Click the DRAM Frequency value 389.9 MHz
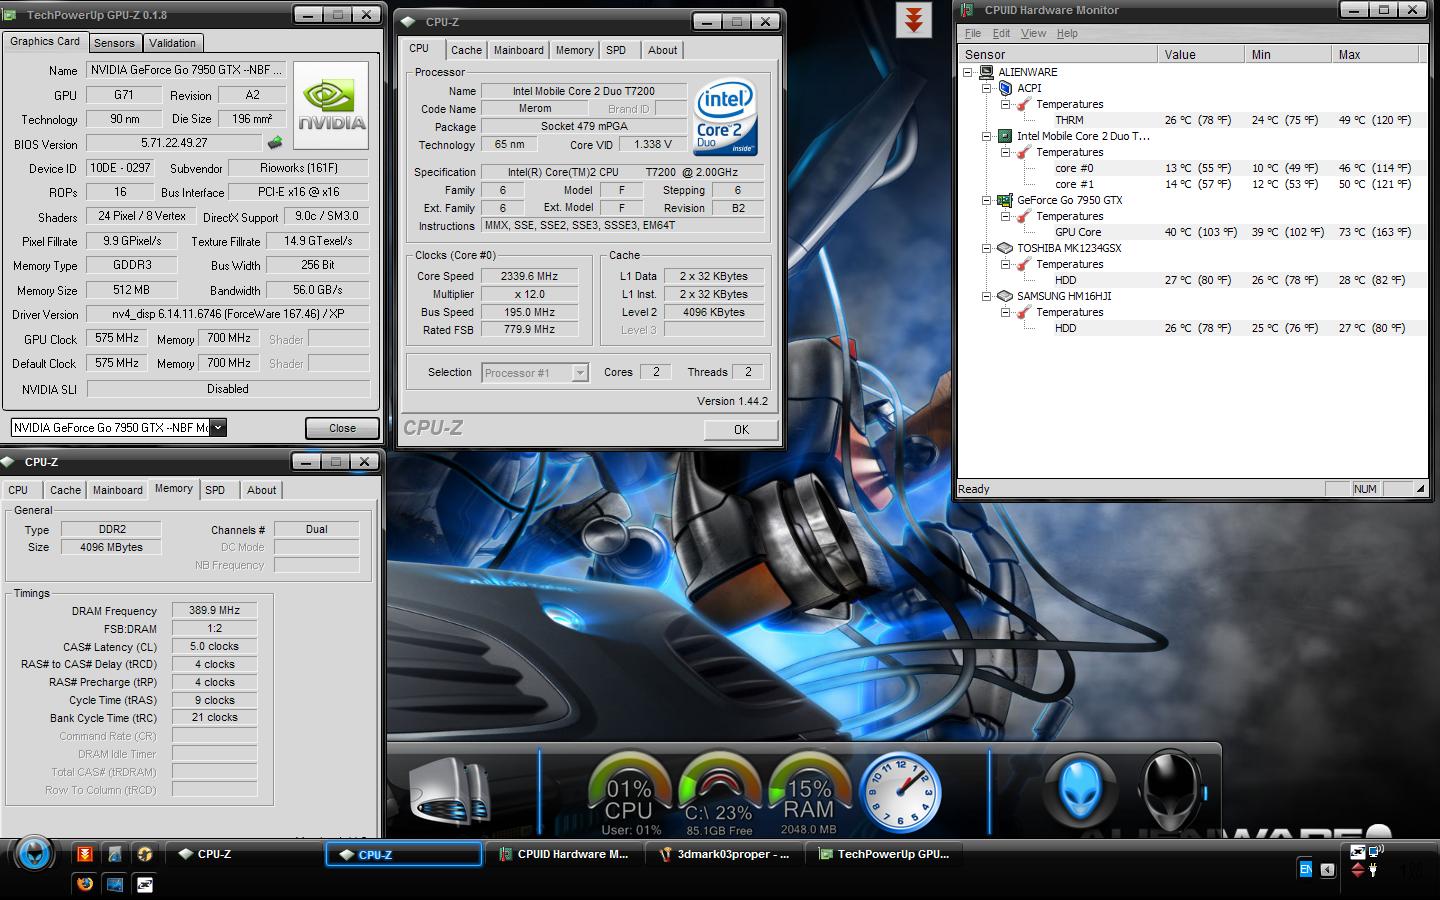1440x900 pixels. (215, 610)
